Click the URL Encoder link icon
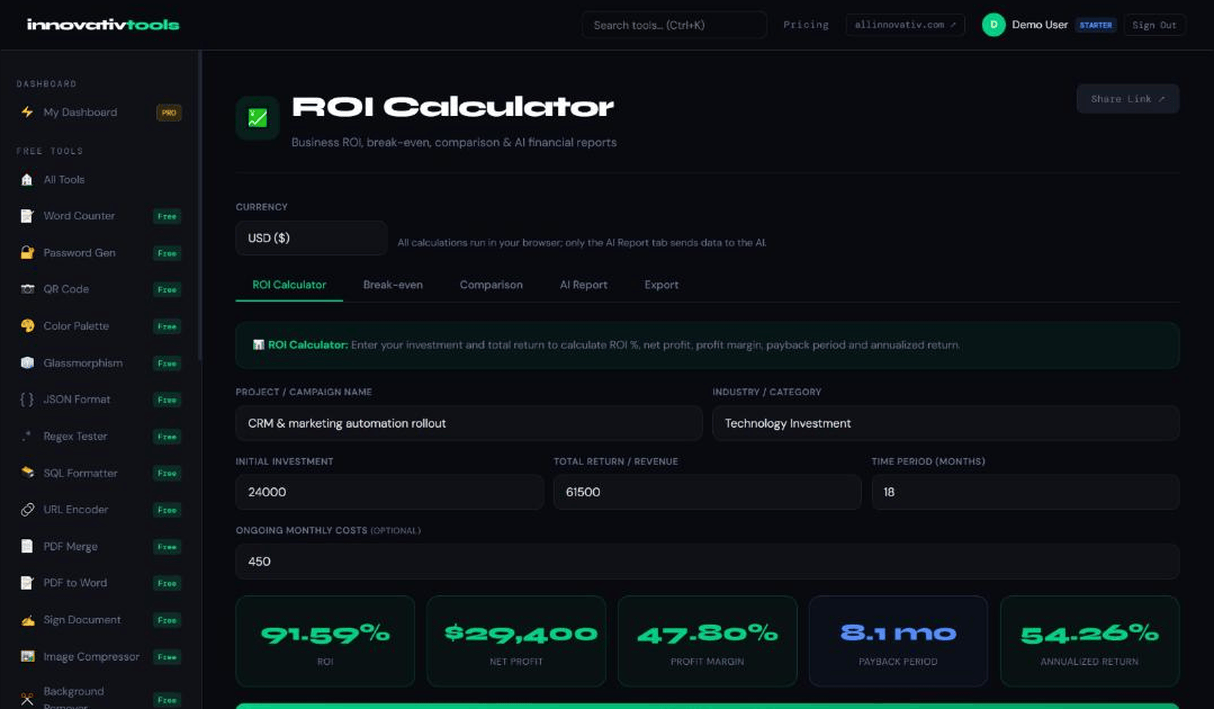Image resolution: width=1214 pixels, height=709 pixels. coord(27,509)
